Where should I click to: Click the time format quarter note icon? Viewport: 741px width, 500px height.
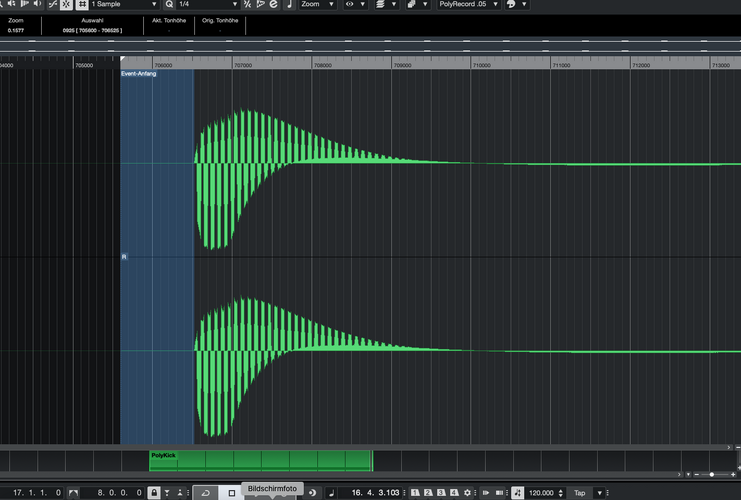click(x=331, y=493)
